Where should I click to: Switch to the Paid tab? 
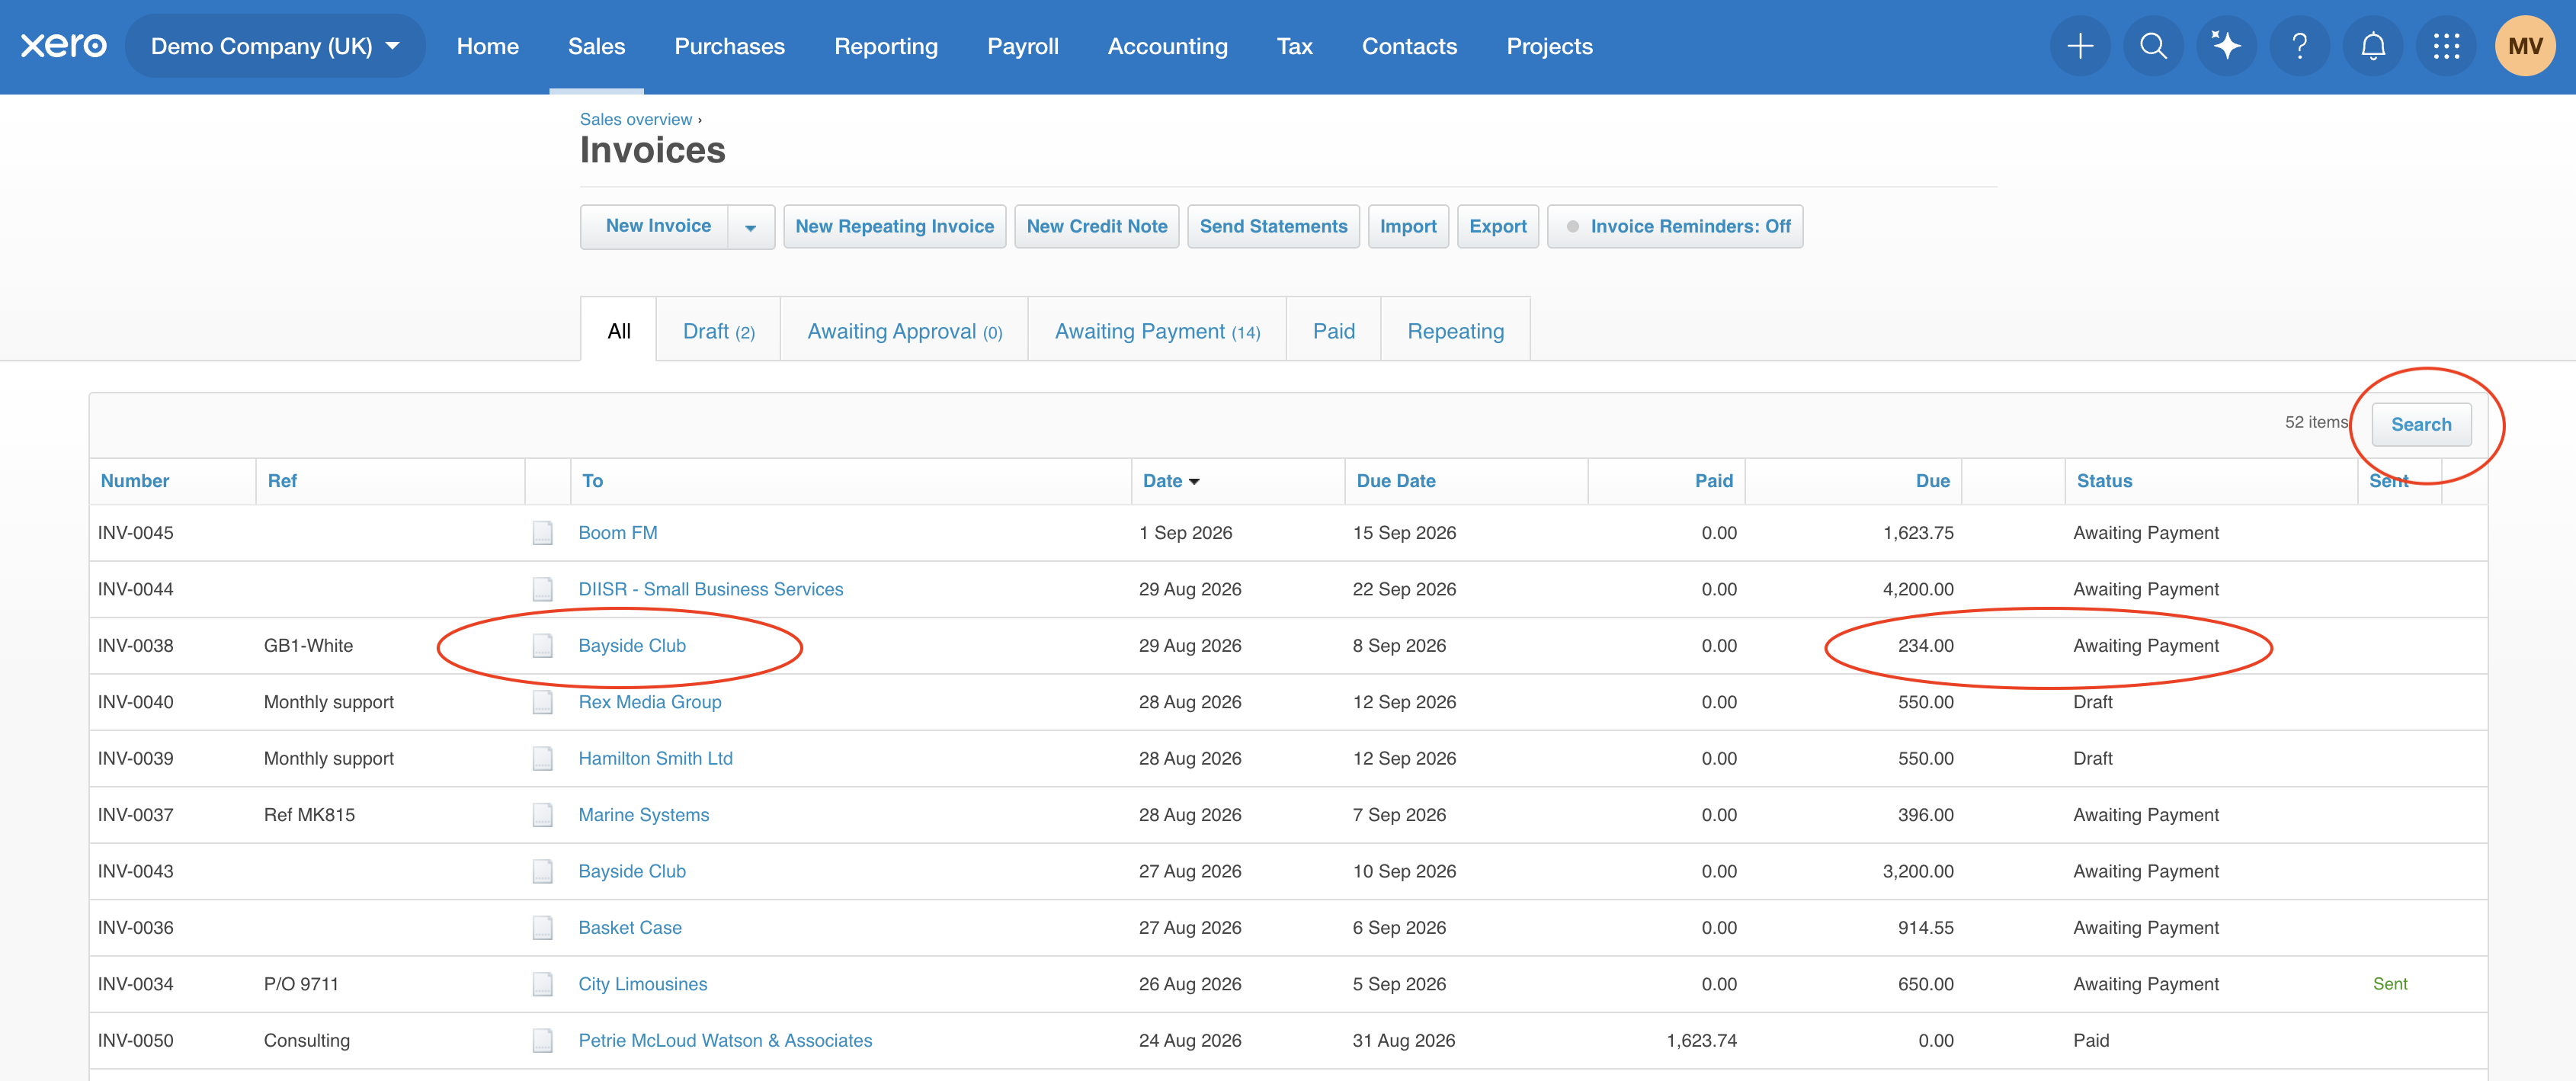tap(1334, 331)
